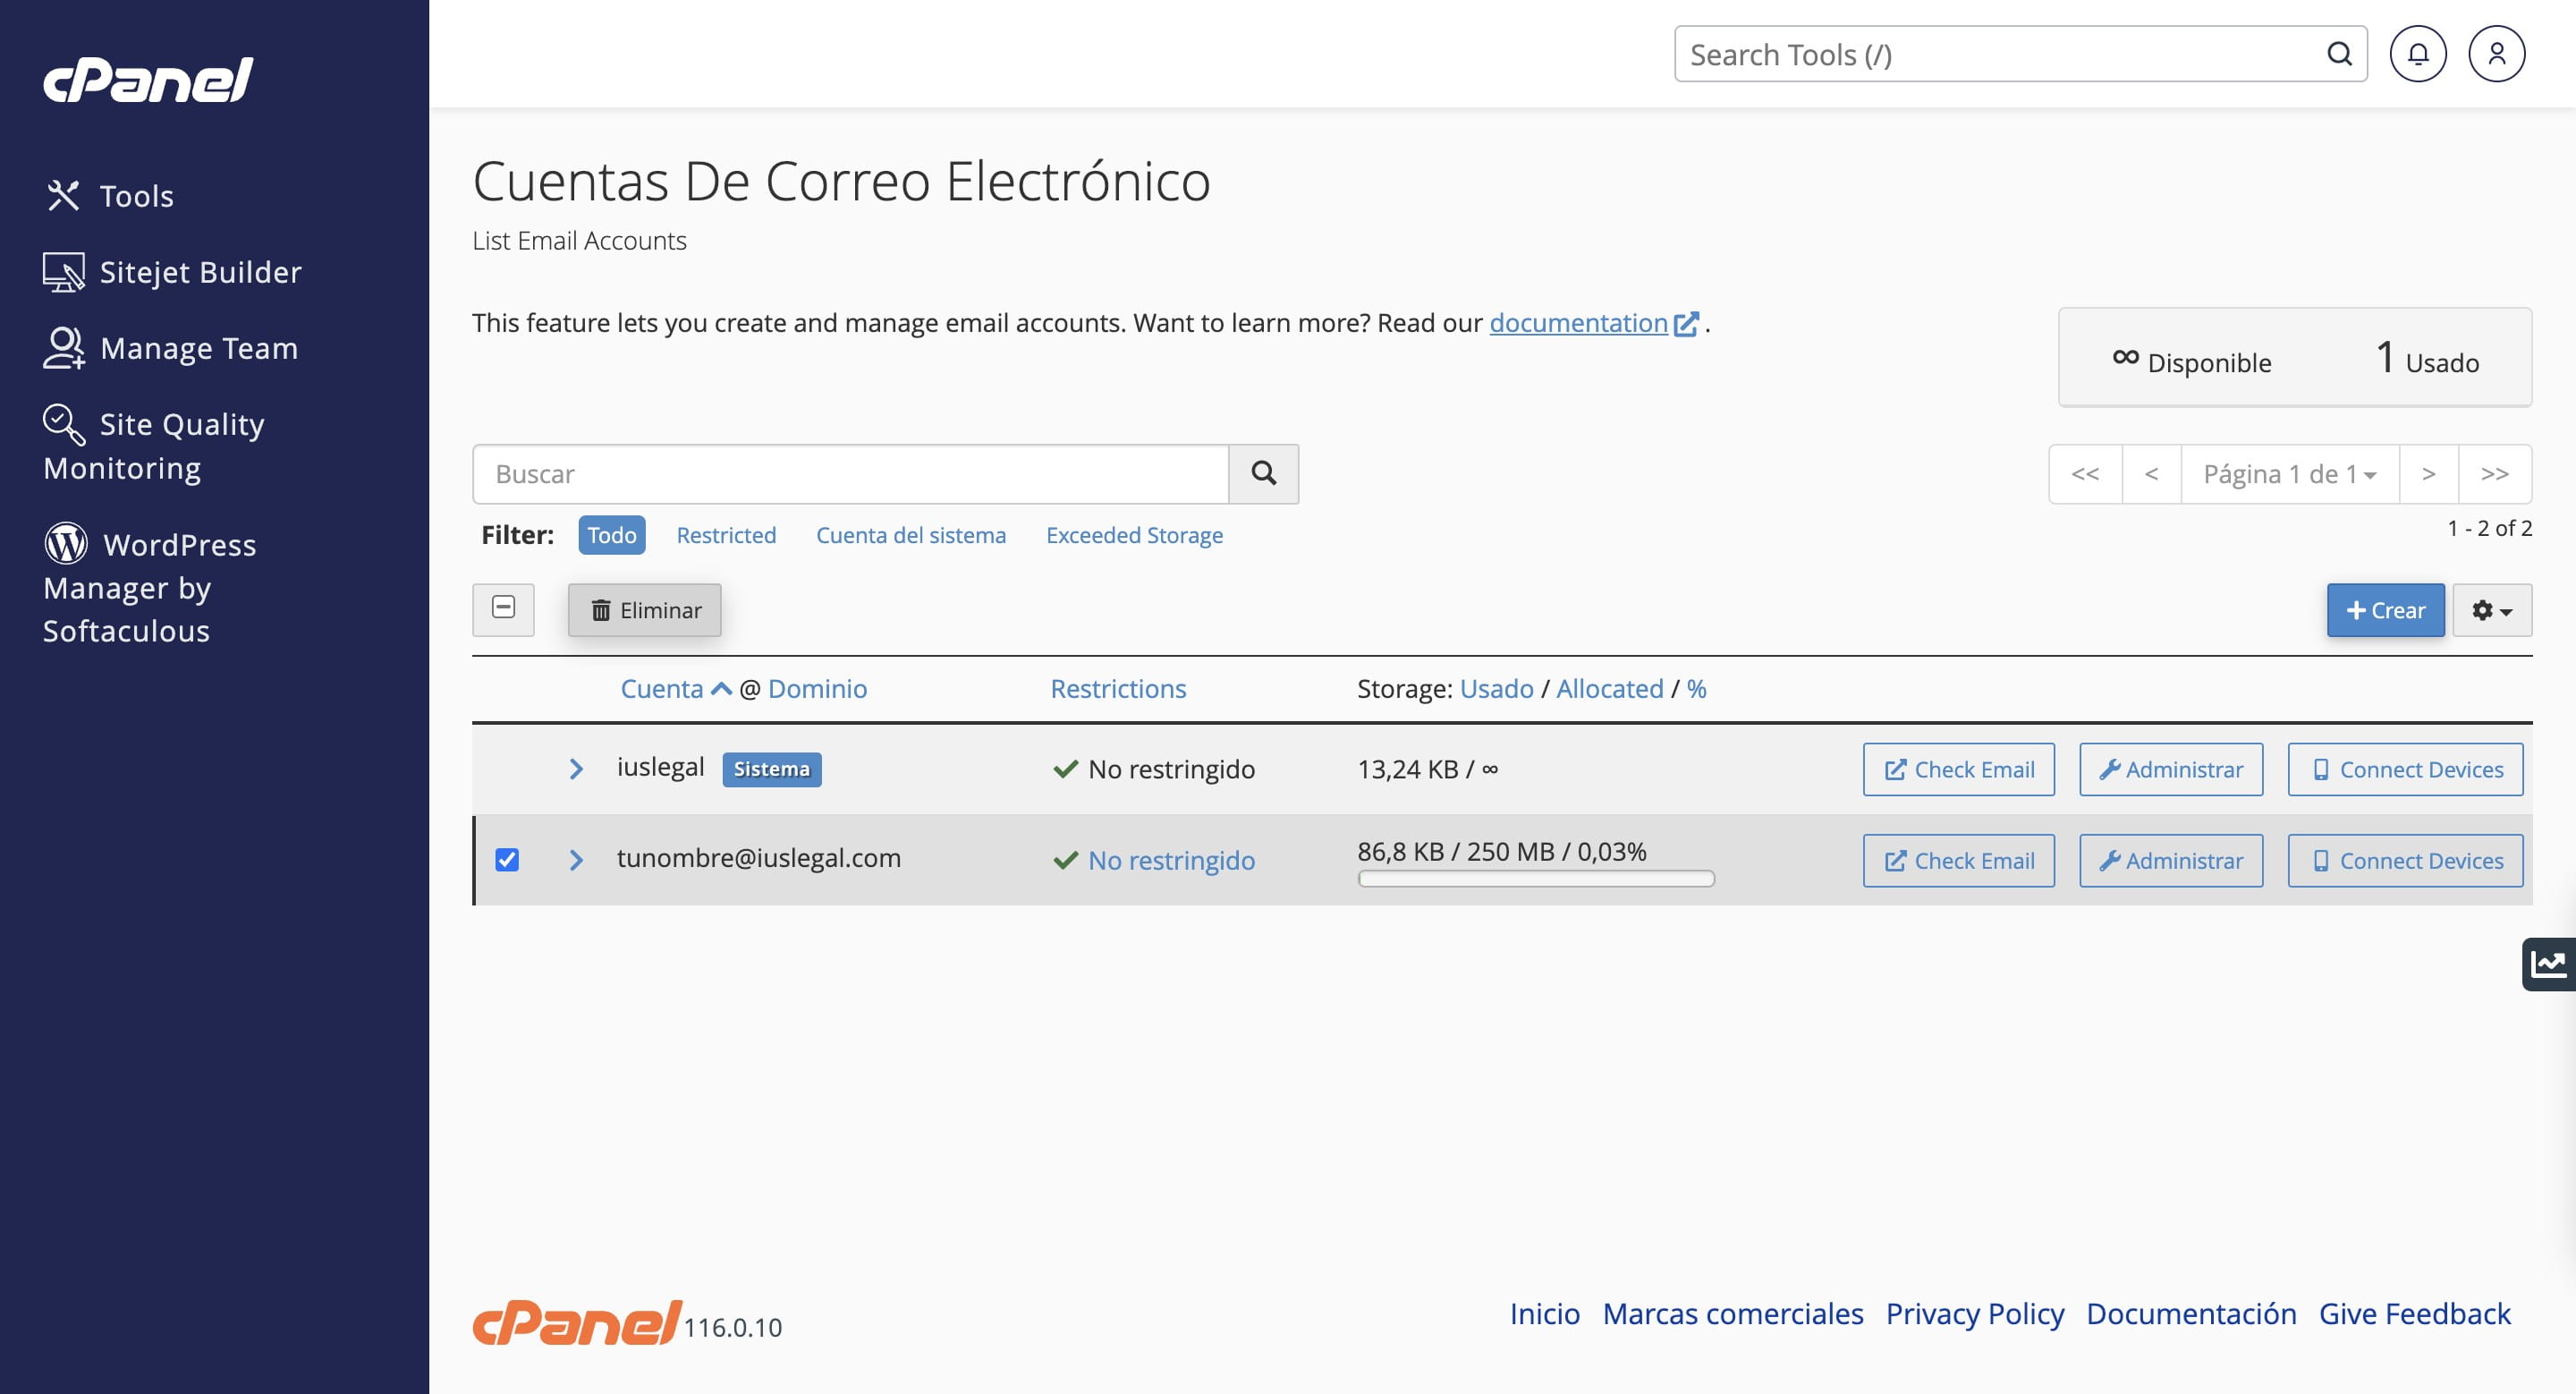The width and height of the screenshot is (2576, 1394).
Task: Expand the tunombre@iuslegal.com row details
Action: coord(576,860)
